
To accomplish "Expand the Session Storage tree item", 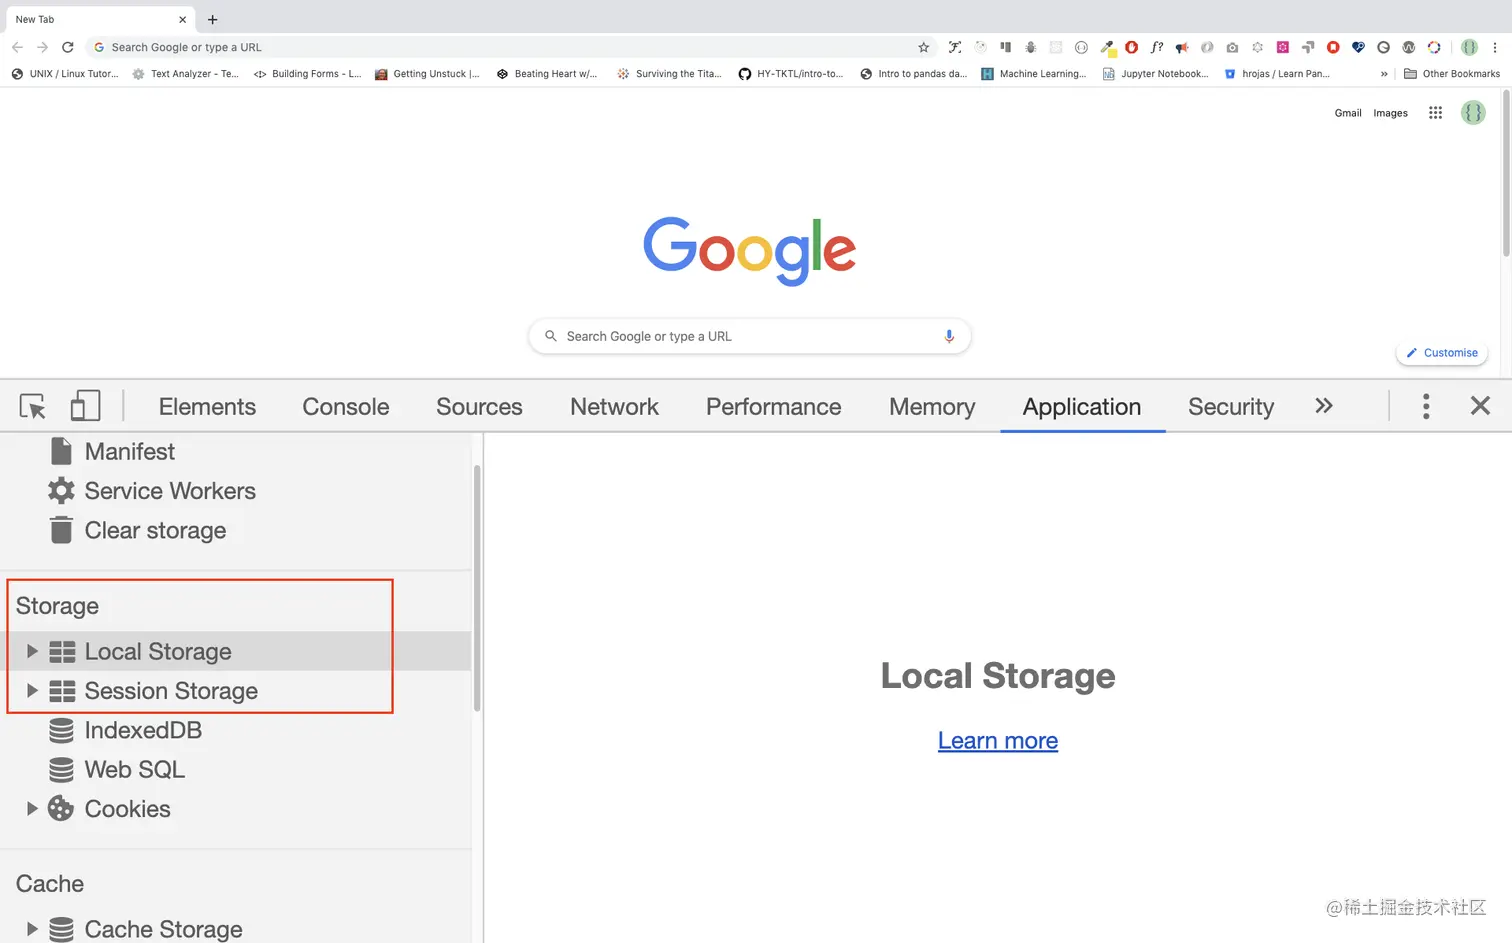I will click(x=32, y=690).
